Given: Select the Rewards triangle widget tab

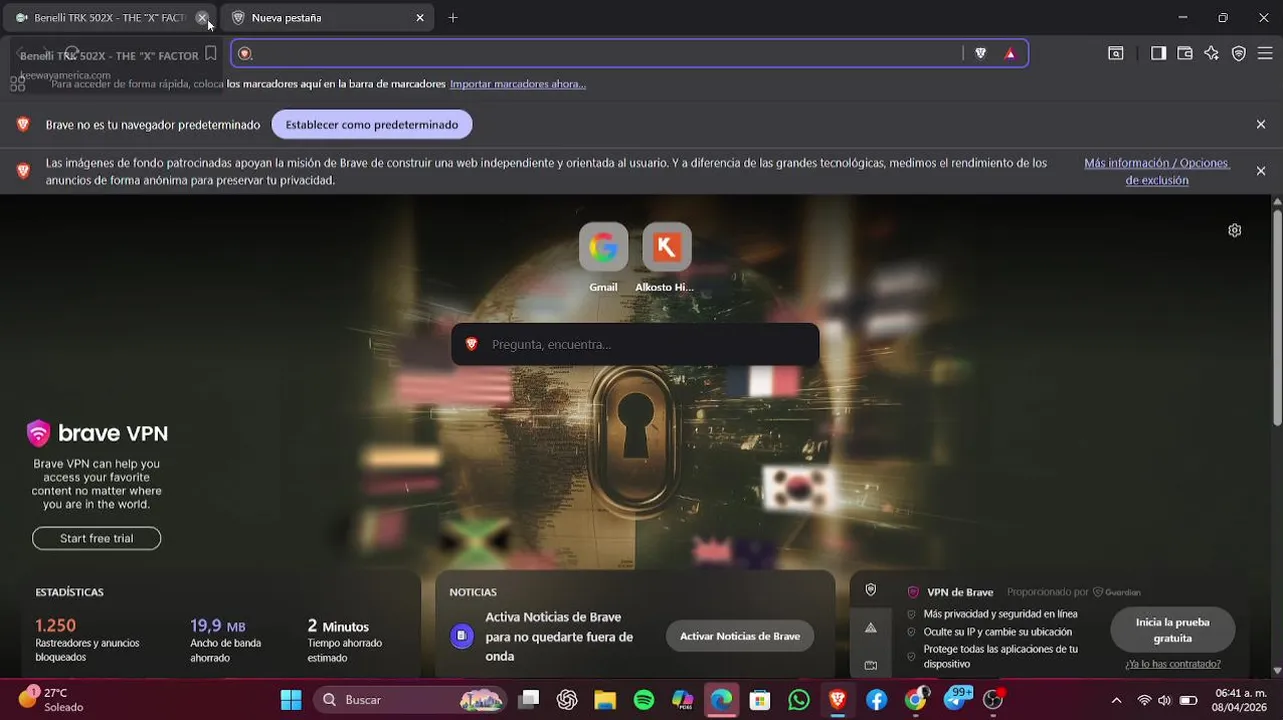Looking at the screenshot, I should [x=871, y=628].
